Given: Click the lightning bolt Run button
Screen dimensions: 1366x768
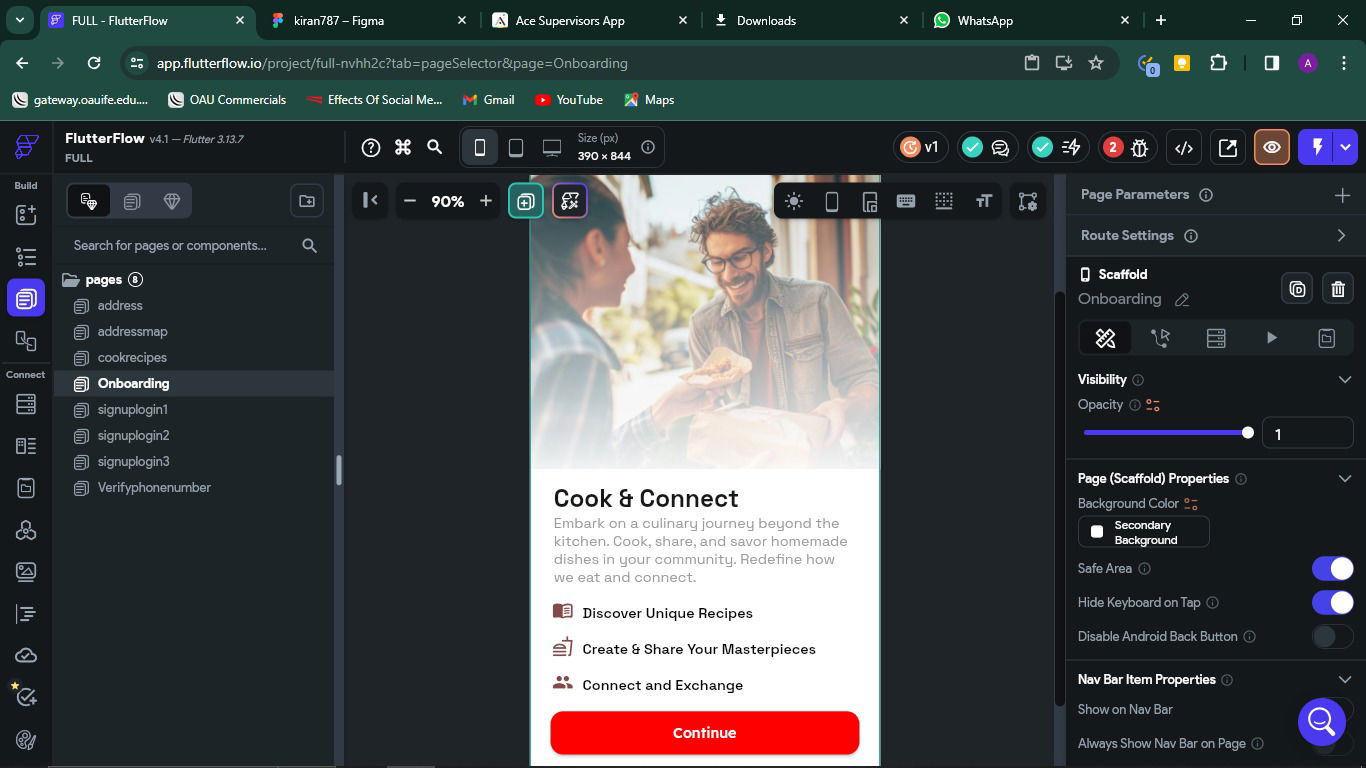Looking at the screenshot, I should [x=1317, y=147].
